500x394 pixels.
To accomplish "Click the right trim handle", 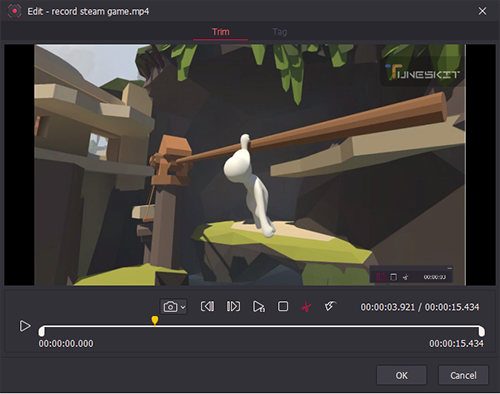I will (482, 331).
